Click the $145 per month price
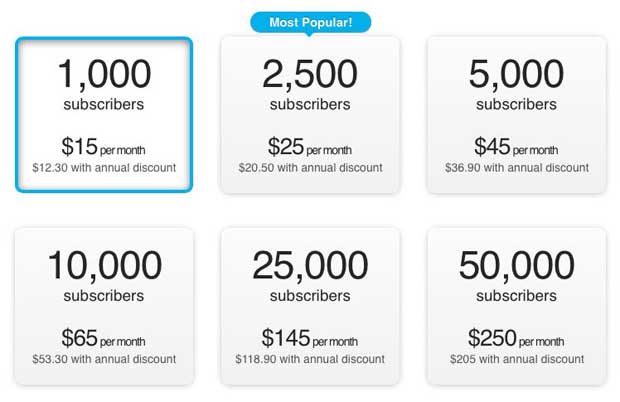The width and height of the screenshot is (620, 402). (x=309, y=338)
